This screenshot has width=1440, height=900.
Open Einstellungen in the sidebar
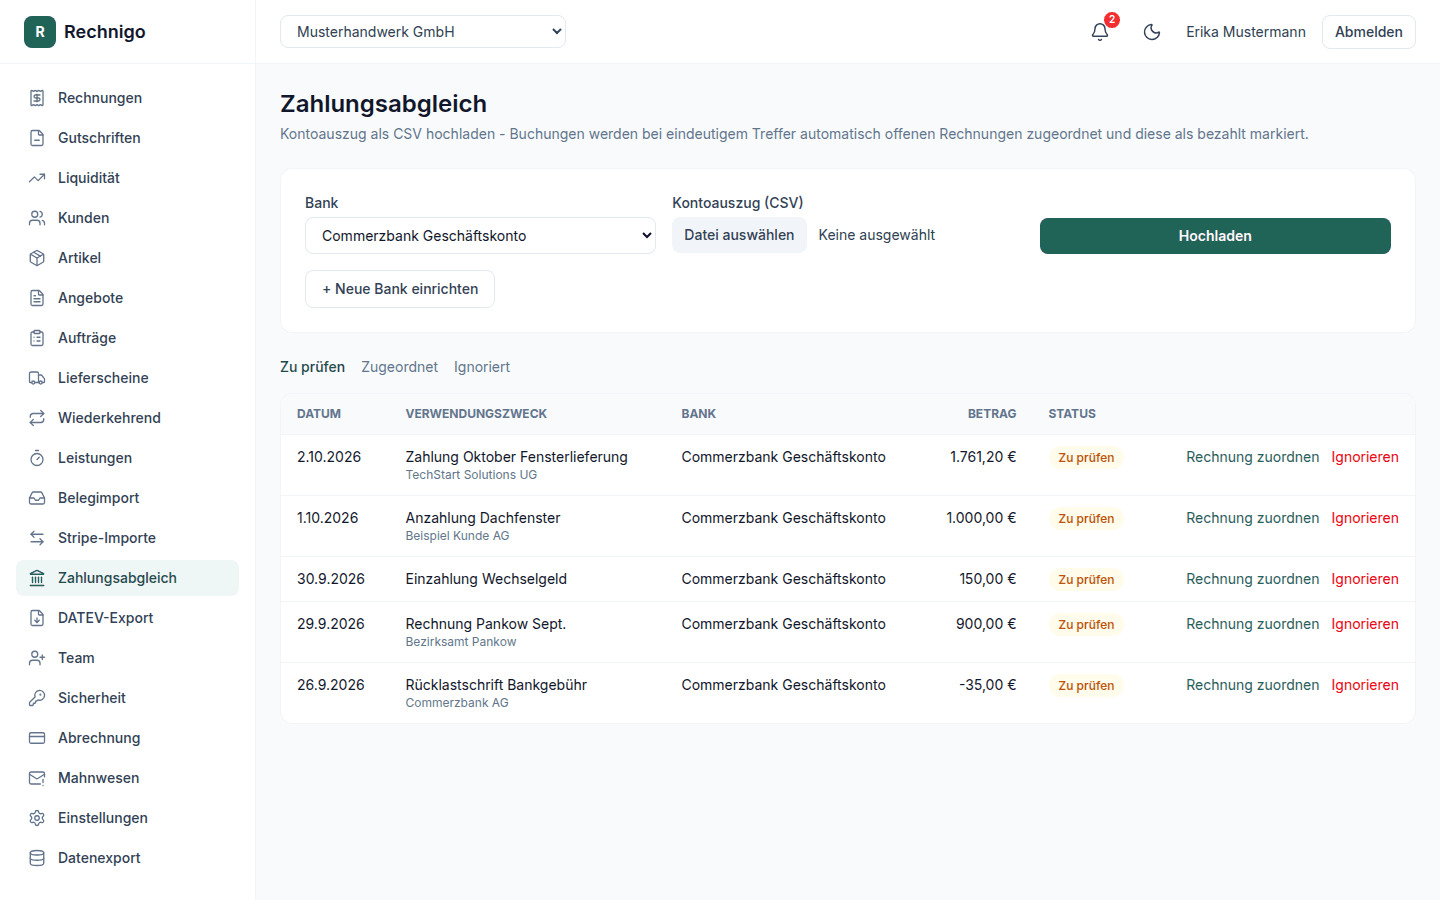point(127,818)
